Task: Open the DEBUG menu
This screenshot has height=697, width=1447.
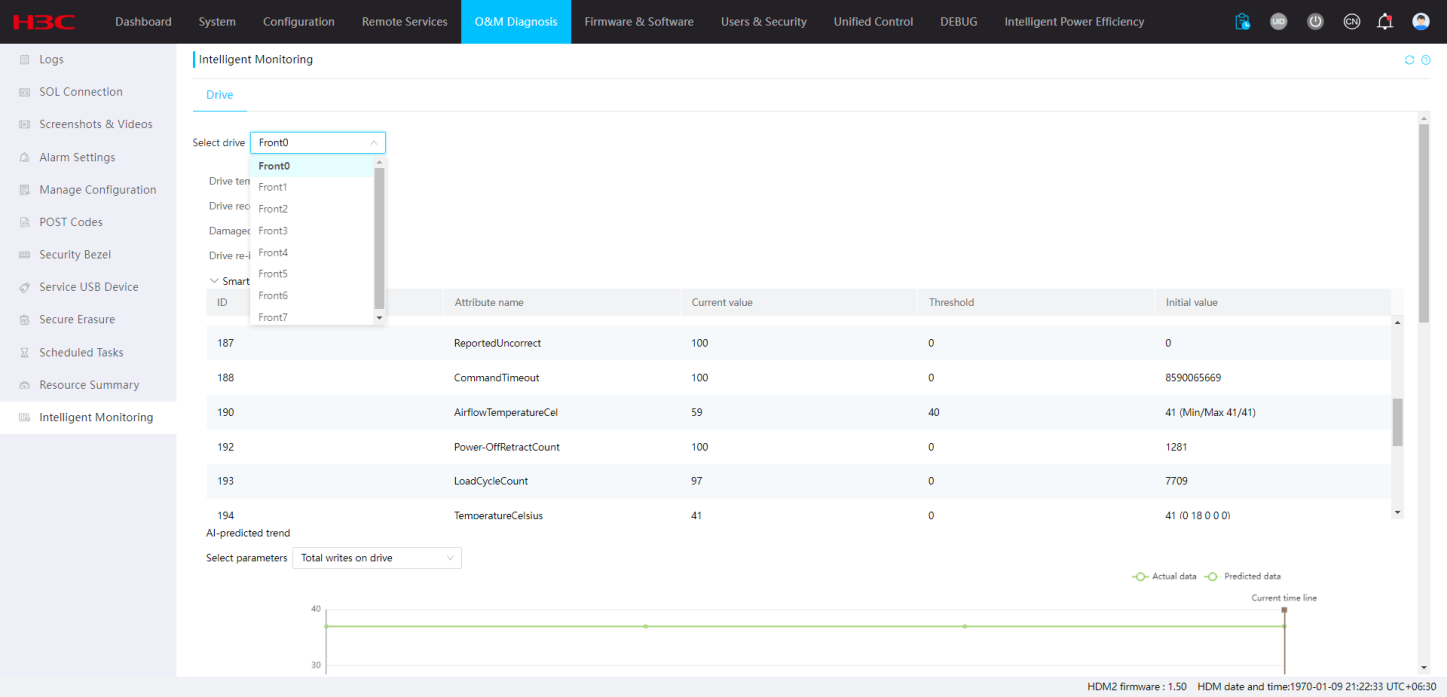Action: point(959,21)
